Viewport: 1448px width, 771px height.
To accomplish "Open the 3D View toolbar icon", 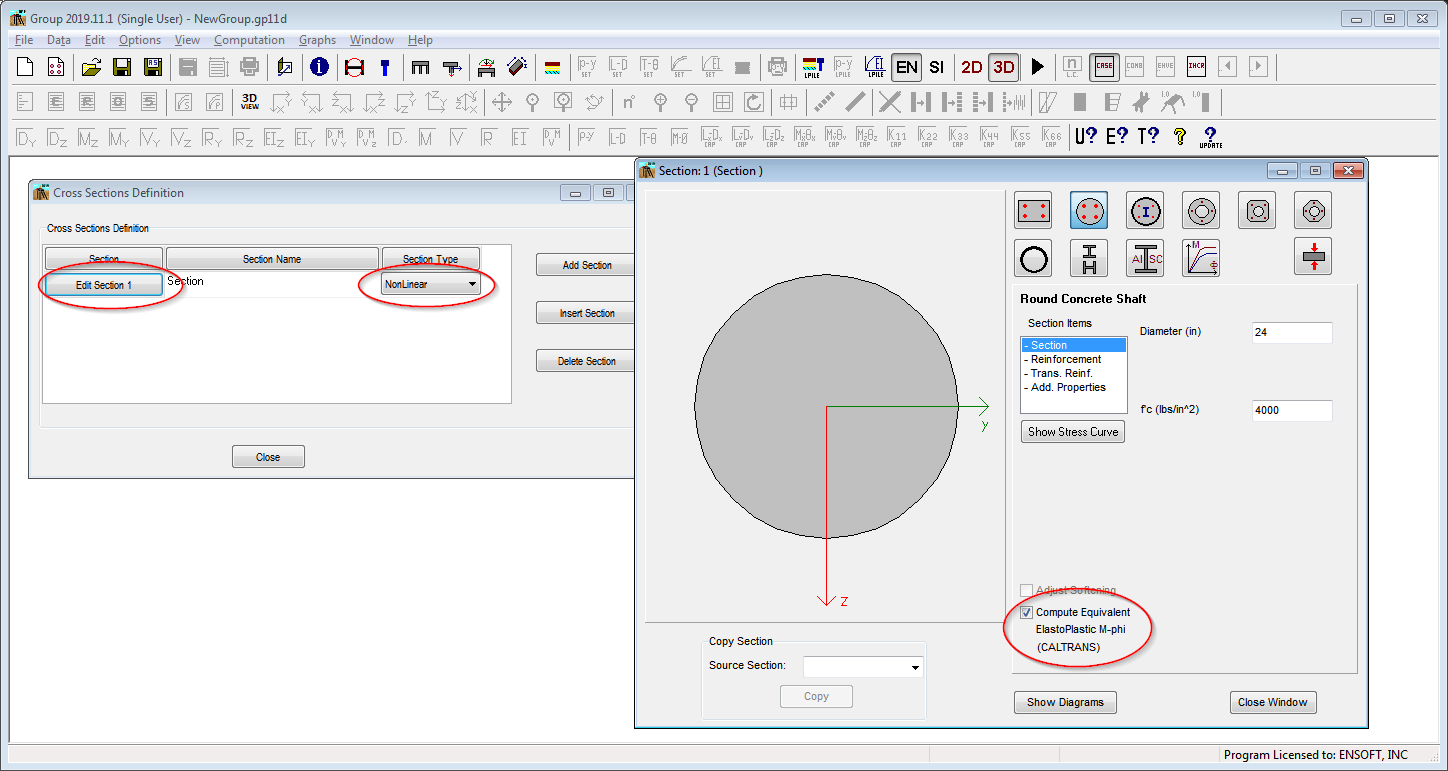I will (248, 101).
